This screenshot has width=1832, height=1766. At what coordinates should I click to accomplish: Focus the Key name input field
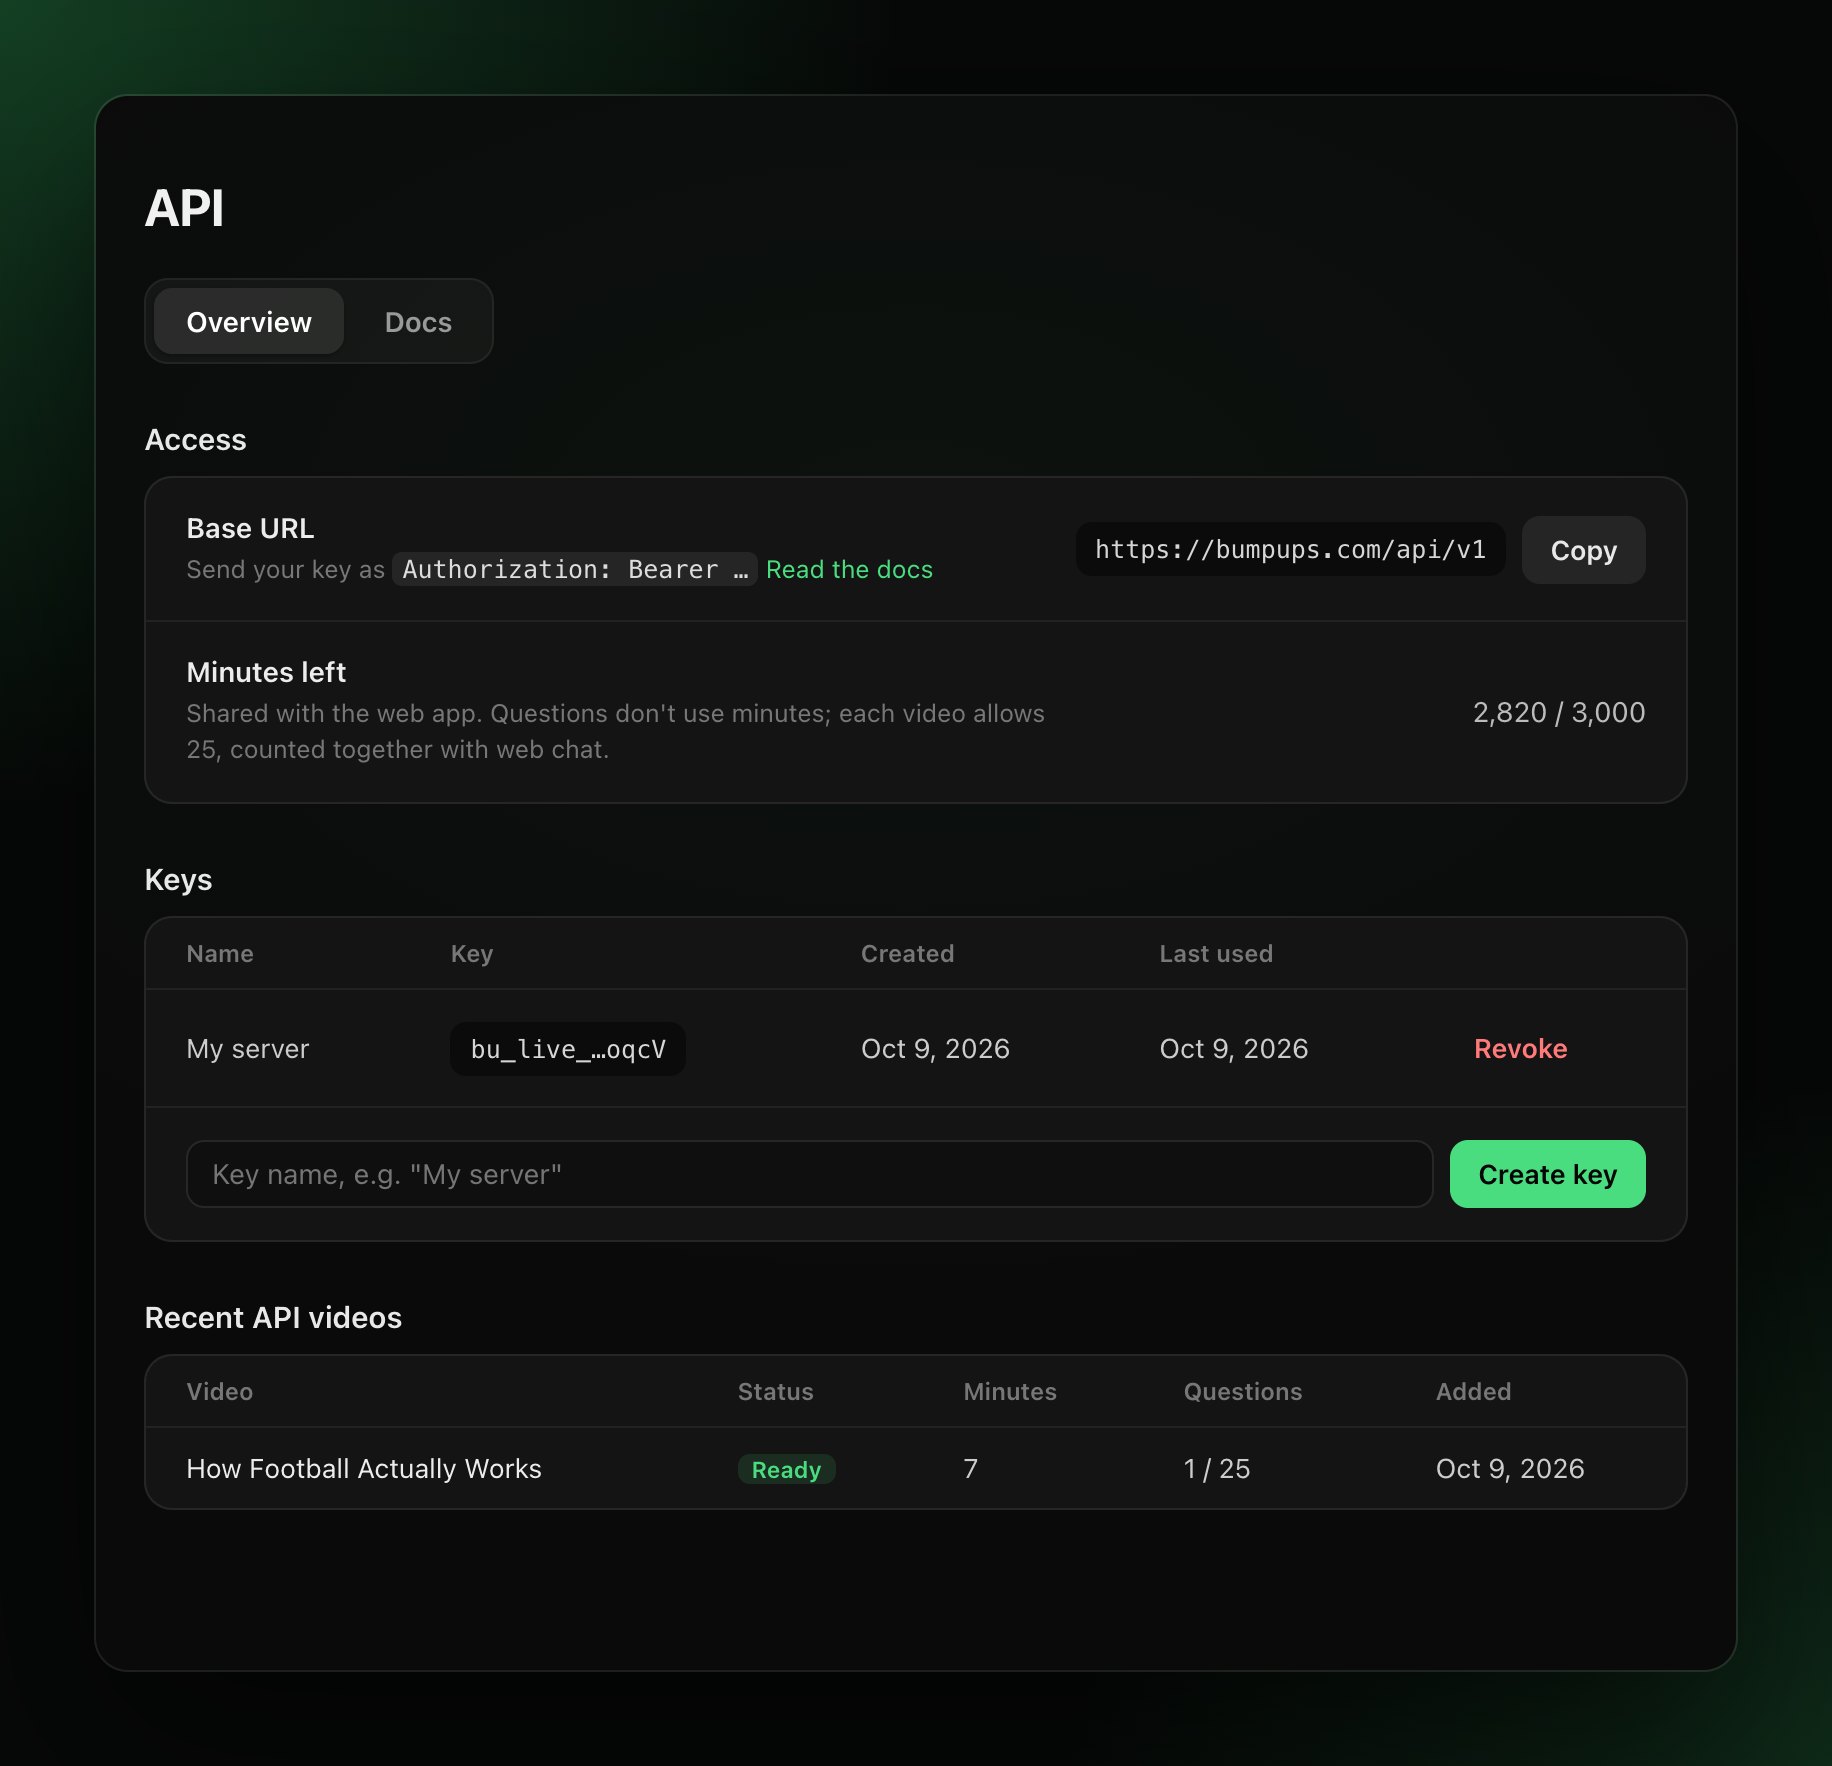pyautogui.click(x=809, y=1174)
